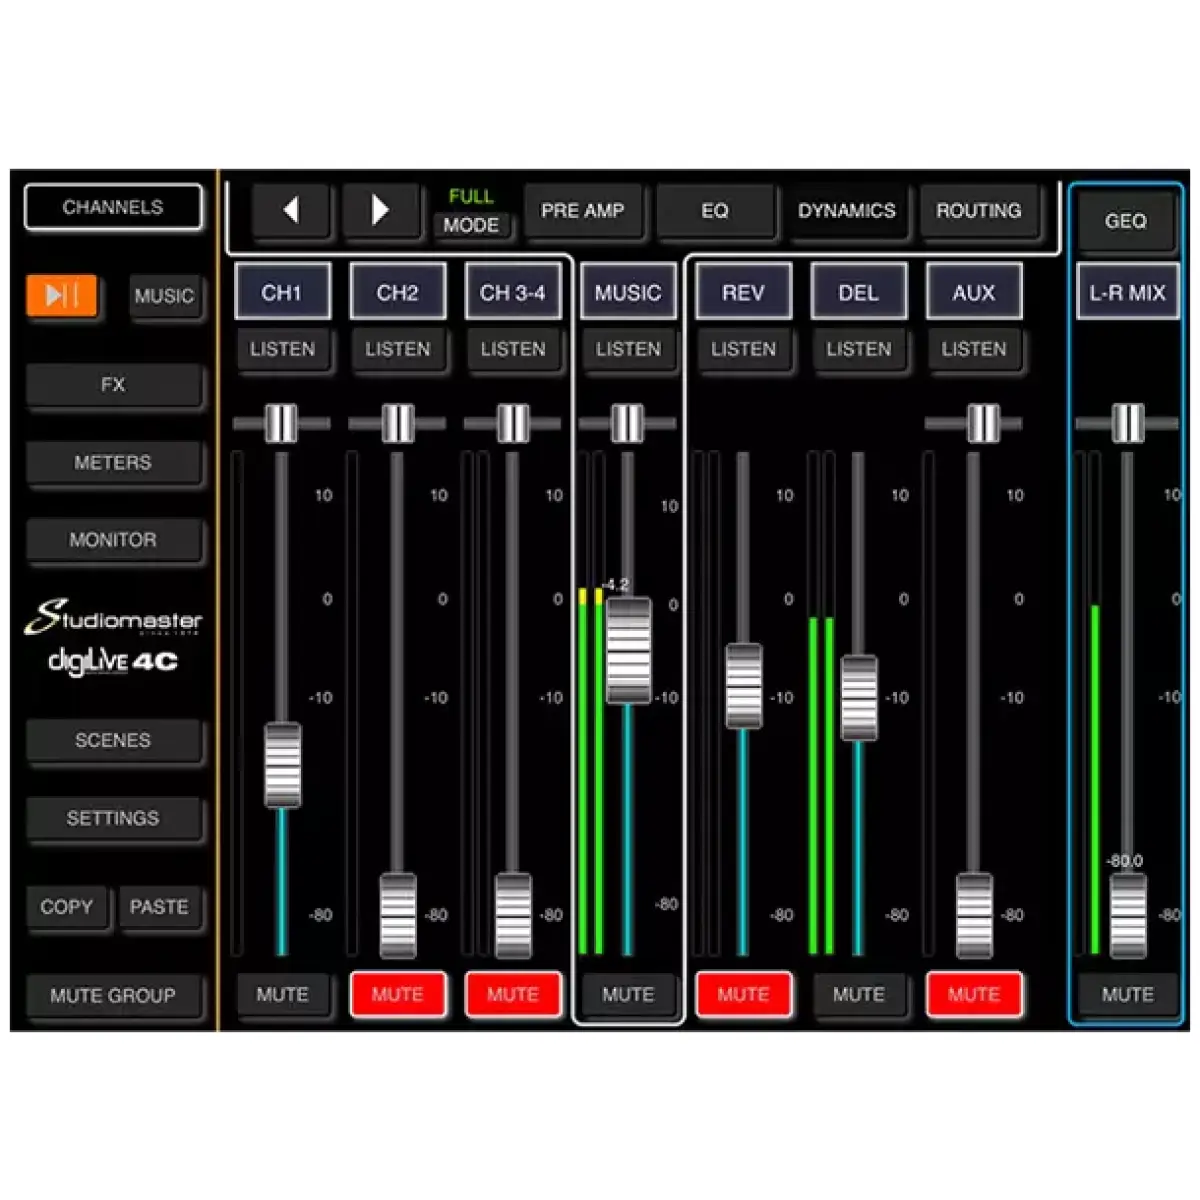Open the MUTE GROUP settings
Image resolution: width=1200 pixels, height=1200 pixels.
pyautogui.click(x=113, y=996)
